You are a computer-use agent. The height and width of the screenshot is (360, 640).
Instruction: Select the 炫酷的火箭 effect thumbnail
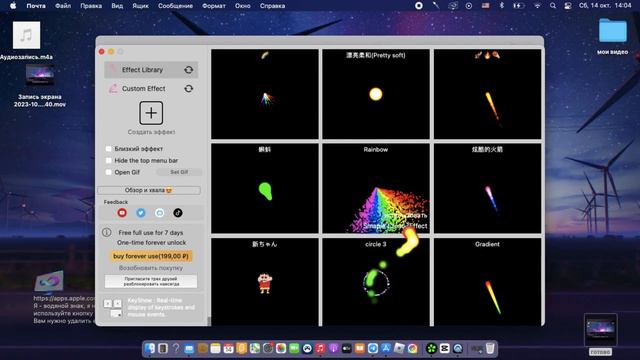coord(487,188)
